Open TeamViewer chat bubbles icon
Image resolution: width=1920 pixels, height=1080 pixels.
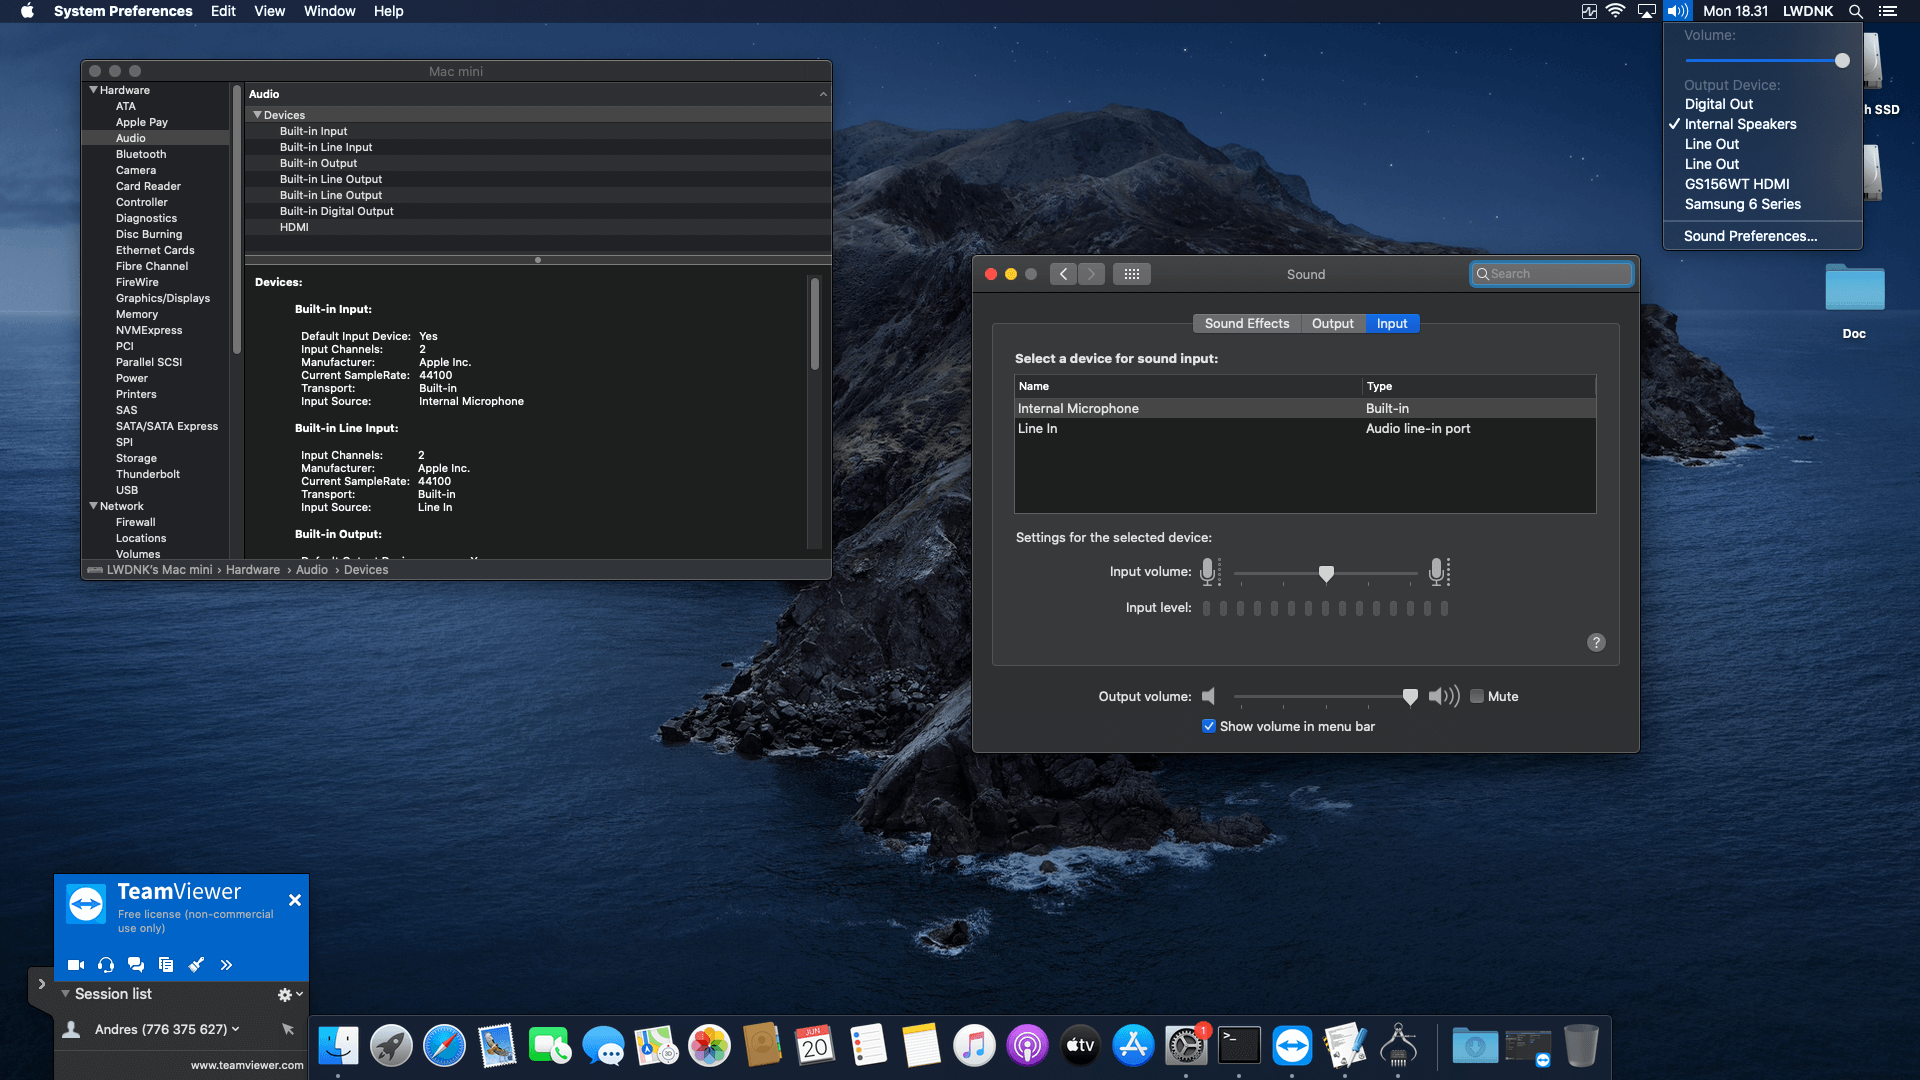[x=136, y=965]
